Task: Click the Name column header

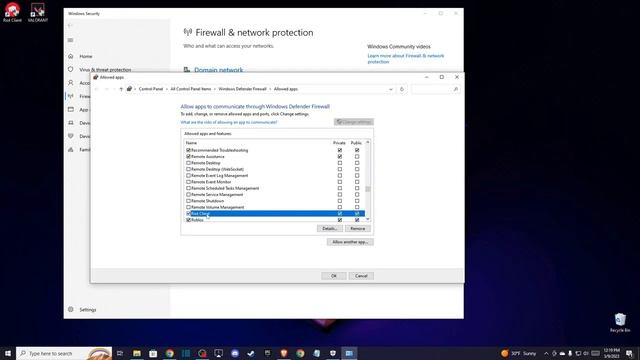Action: click(191, 143)
